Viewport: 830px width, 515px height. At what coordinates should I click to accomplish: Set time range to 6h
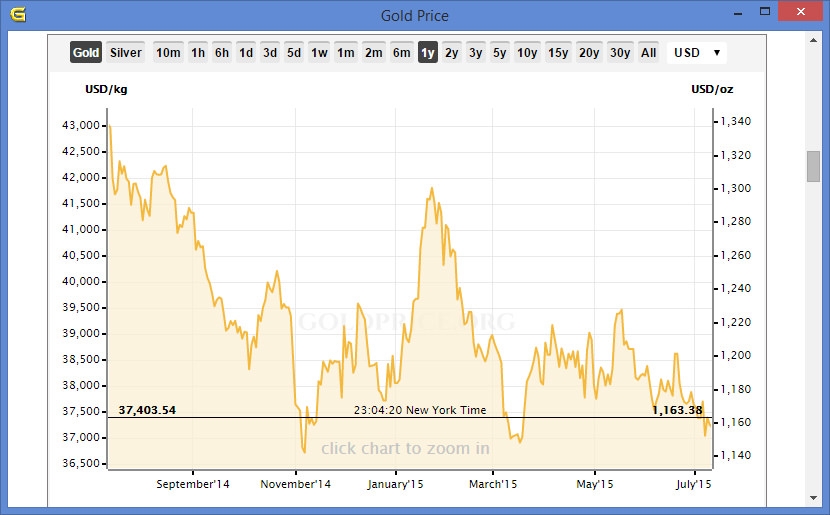pyautogui.click(x=222, y=52)
